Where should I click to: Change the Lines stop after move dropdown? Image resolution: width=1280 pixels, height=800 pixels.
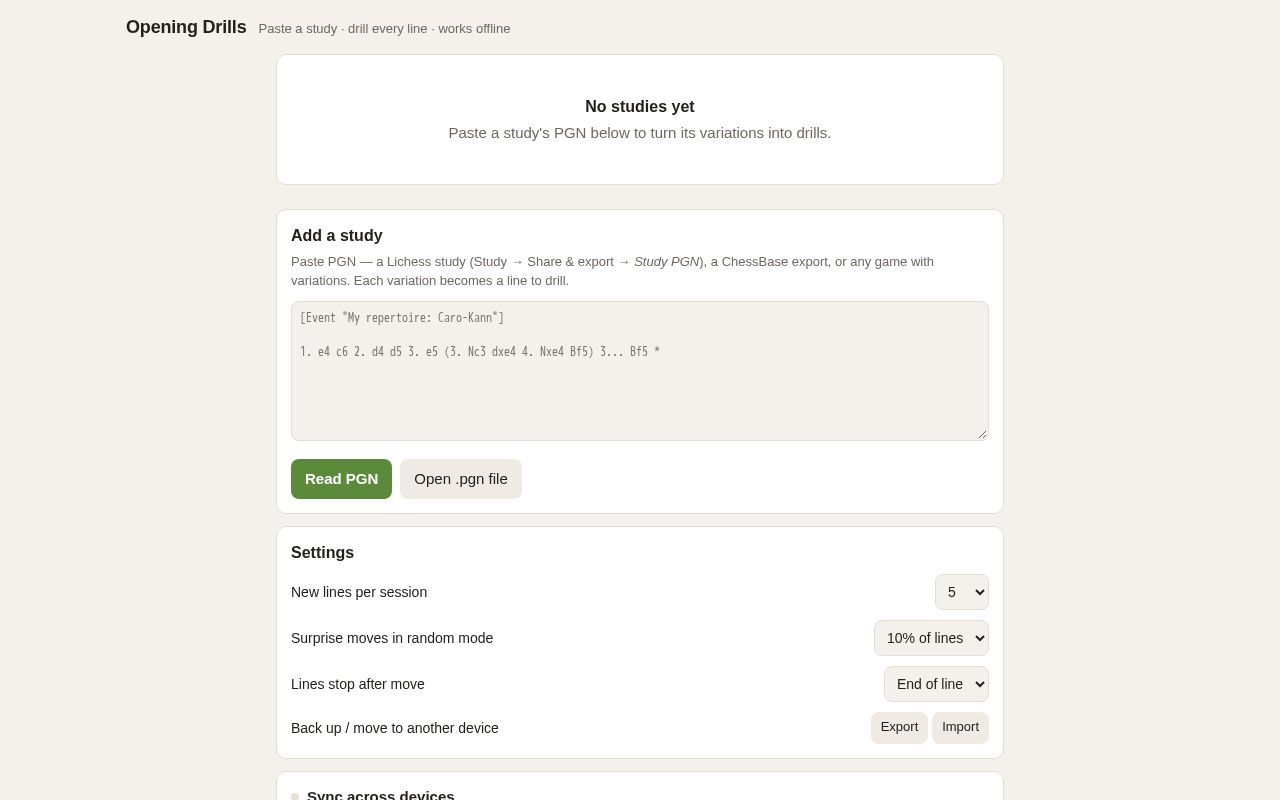[x=936, y=684]
